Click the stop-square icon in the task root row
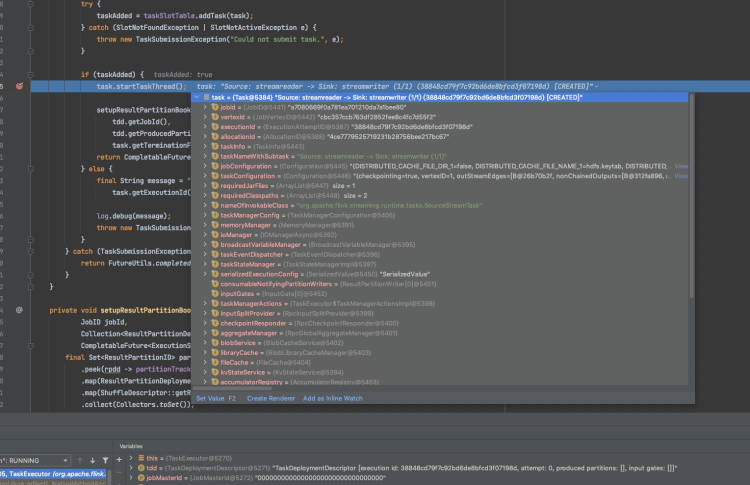The width and height of the screenshot is (750, 485). [206, 97]
